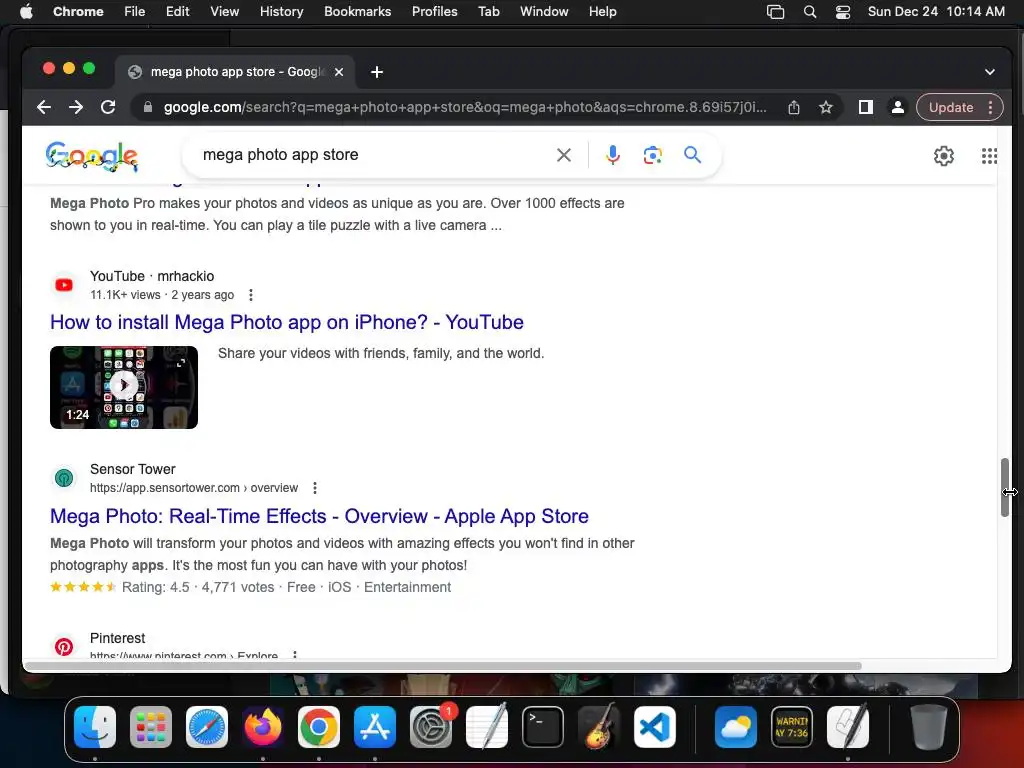
Task: Launch Firefox from the Dock
Action: point(263,727)
